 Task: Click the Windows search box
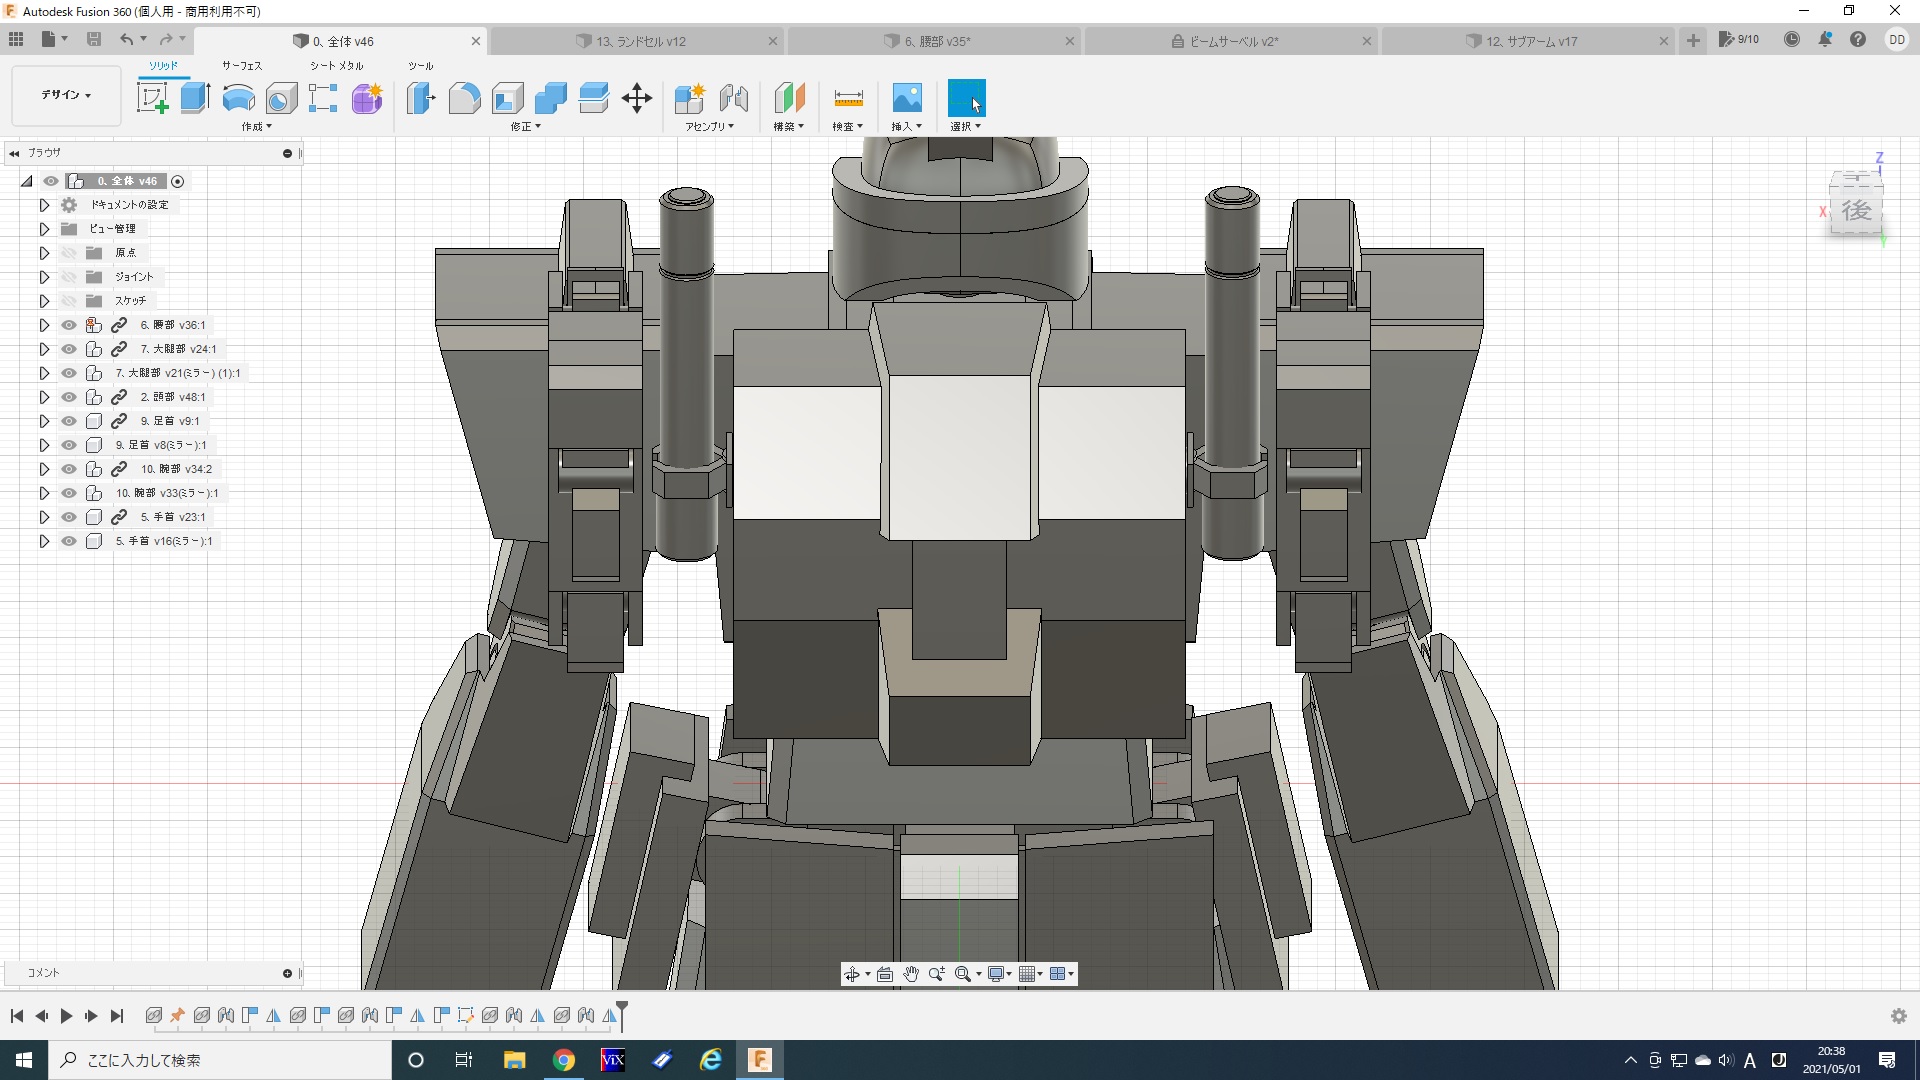point(220,1060)
